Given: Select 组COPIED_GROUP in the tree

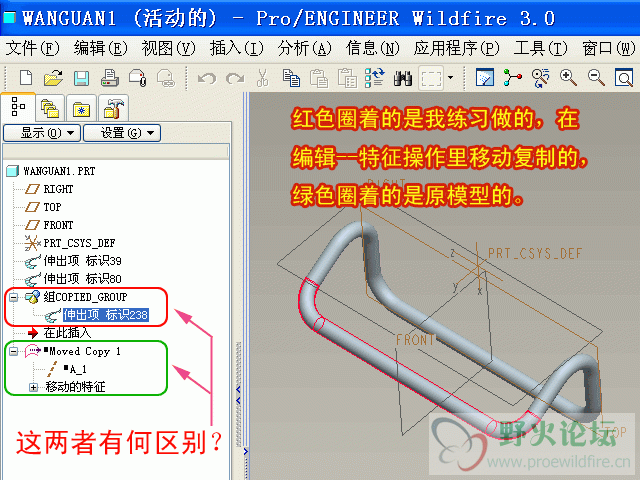Looking at the screenshot, I should click(85, 297).
